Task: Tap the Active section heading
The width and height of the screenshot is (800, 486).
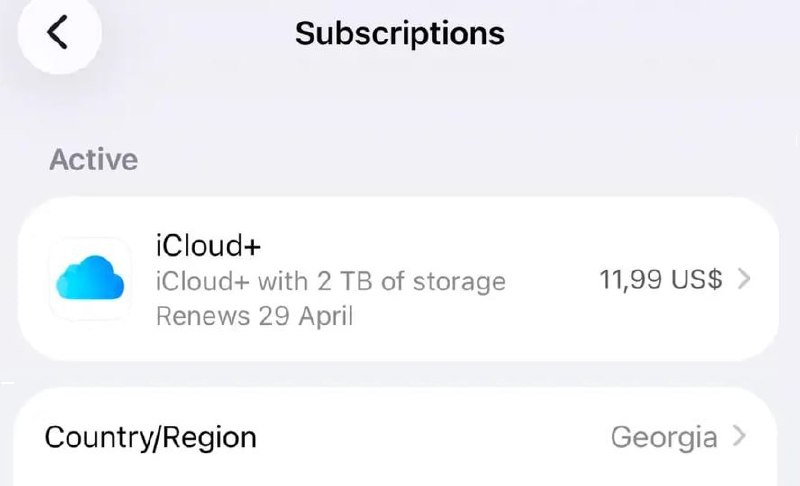Action: point(93,160)
